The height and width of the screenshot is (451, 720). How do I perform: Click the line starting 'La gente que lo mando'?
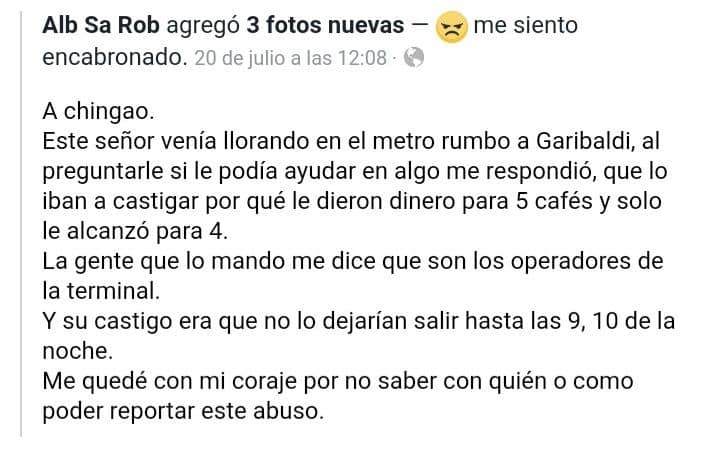click(353, 262)
